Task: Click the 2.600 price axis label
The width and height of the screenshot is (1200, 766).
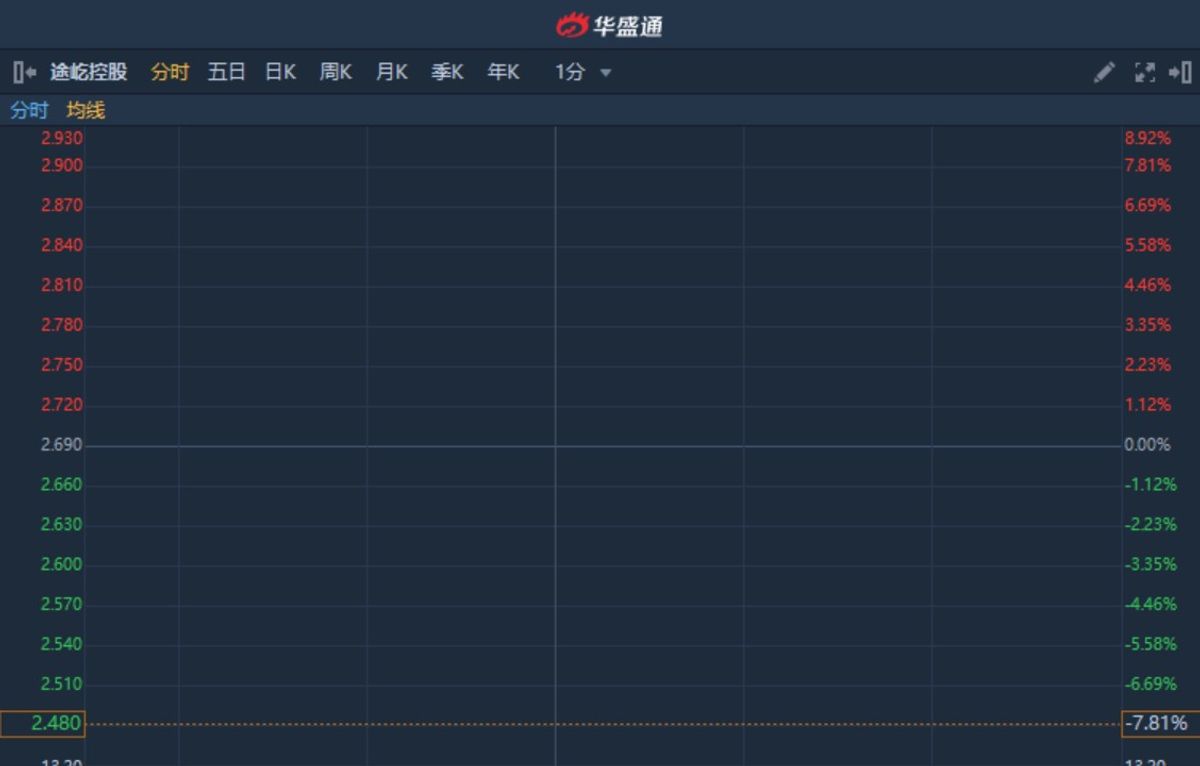Action: (x=62, y=565)
